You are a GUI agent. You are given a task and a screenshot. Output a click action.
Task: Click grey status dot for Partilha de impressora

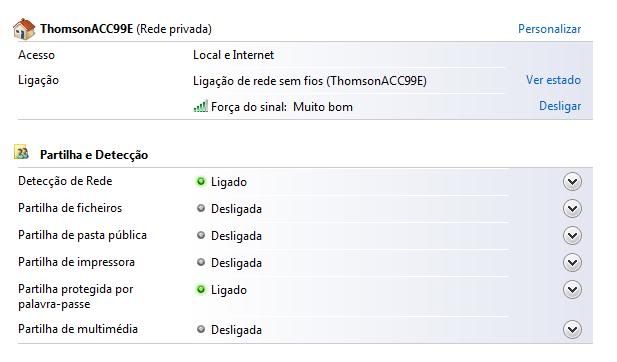(201, 262)
